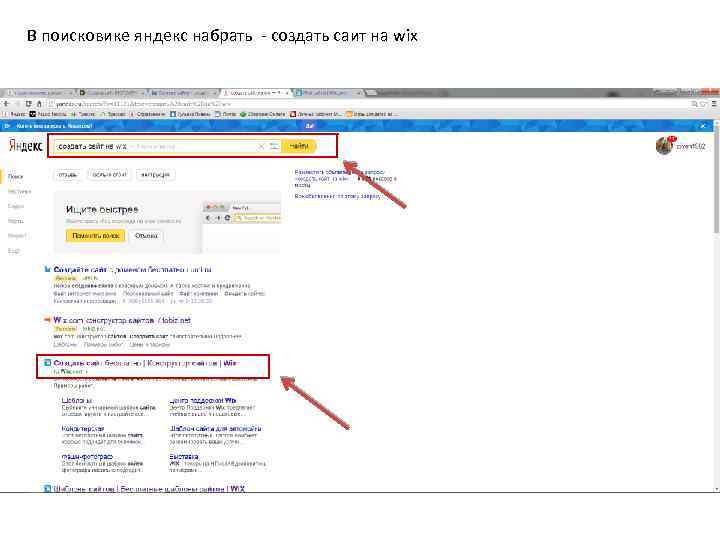Select Маркет in left sidebar
The image size is (720, 540).
point(17,236)
